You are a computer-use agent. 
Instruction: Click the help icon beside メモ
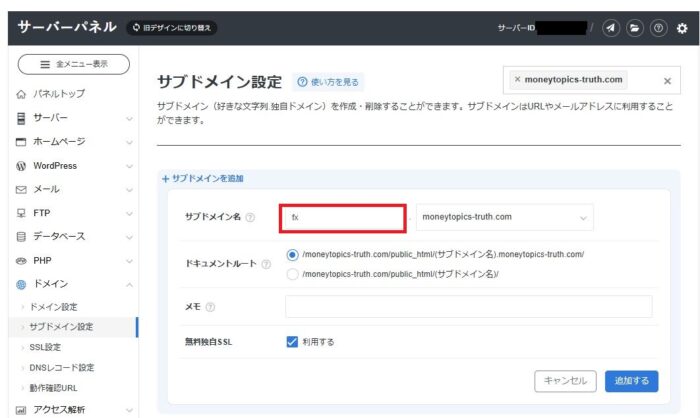point(211,307)
